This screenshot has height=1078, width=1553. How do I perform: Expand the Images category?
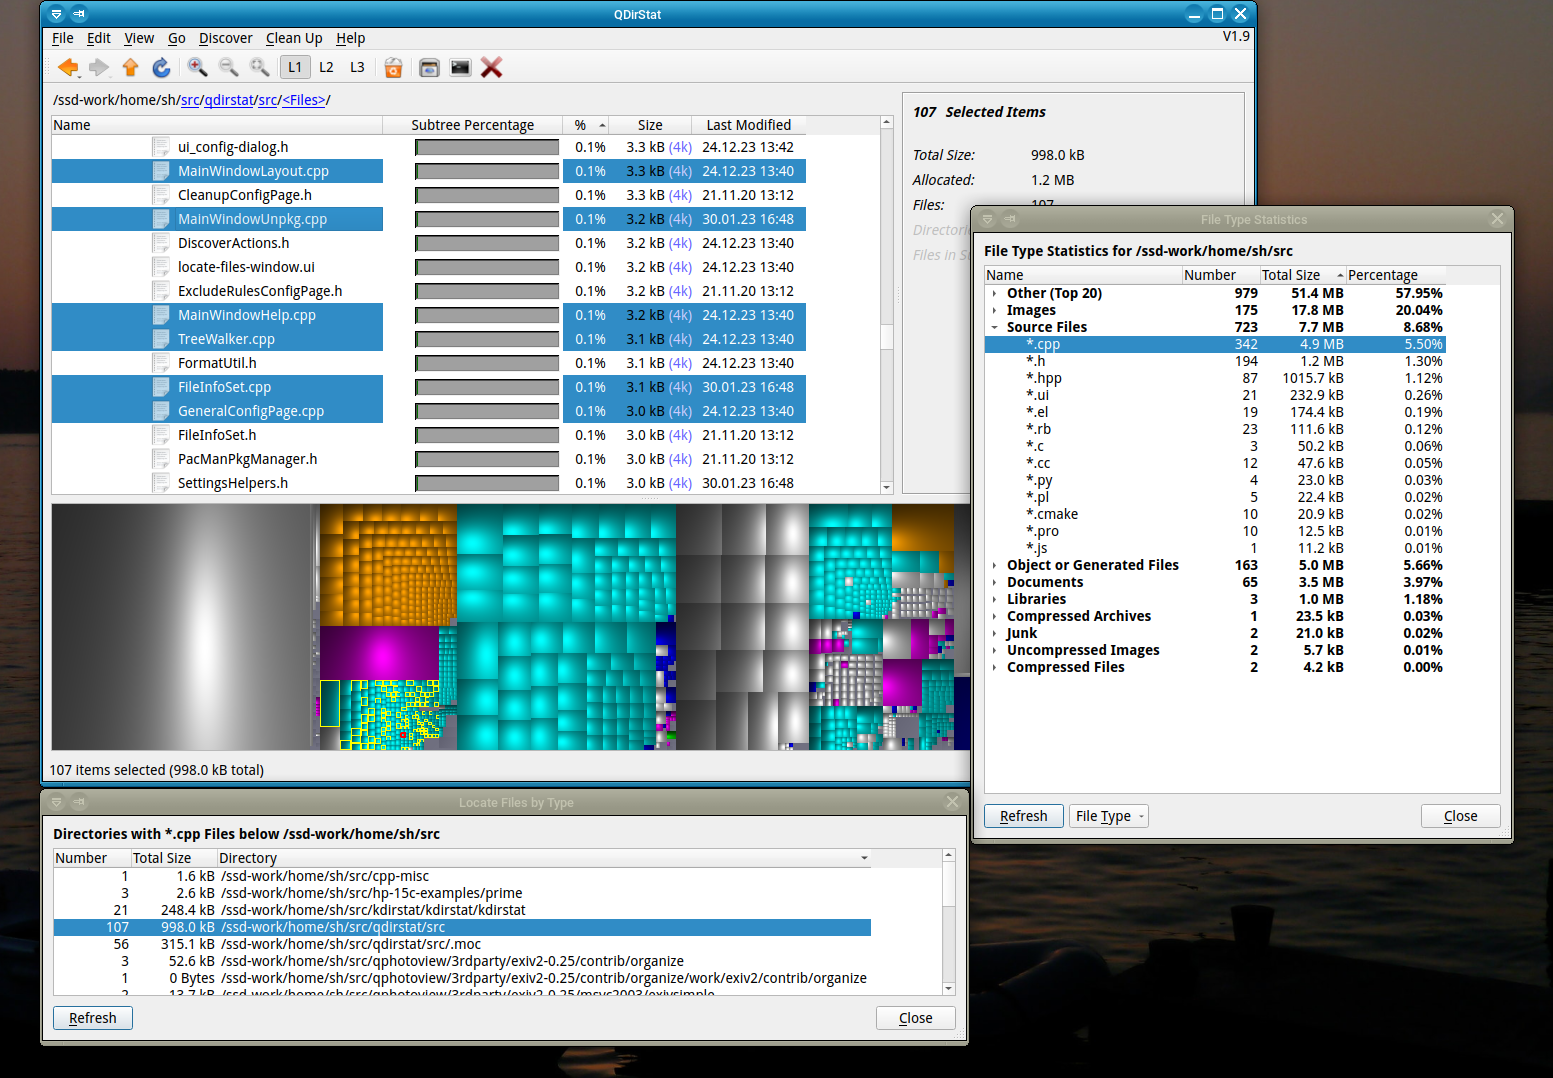(994, 310)
